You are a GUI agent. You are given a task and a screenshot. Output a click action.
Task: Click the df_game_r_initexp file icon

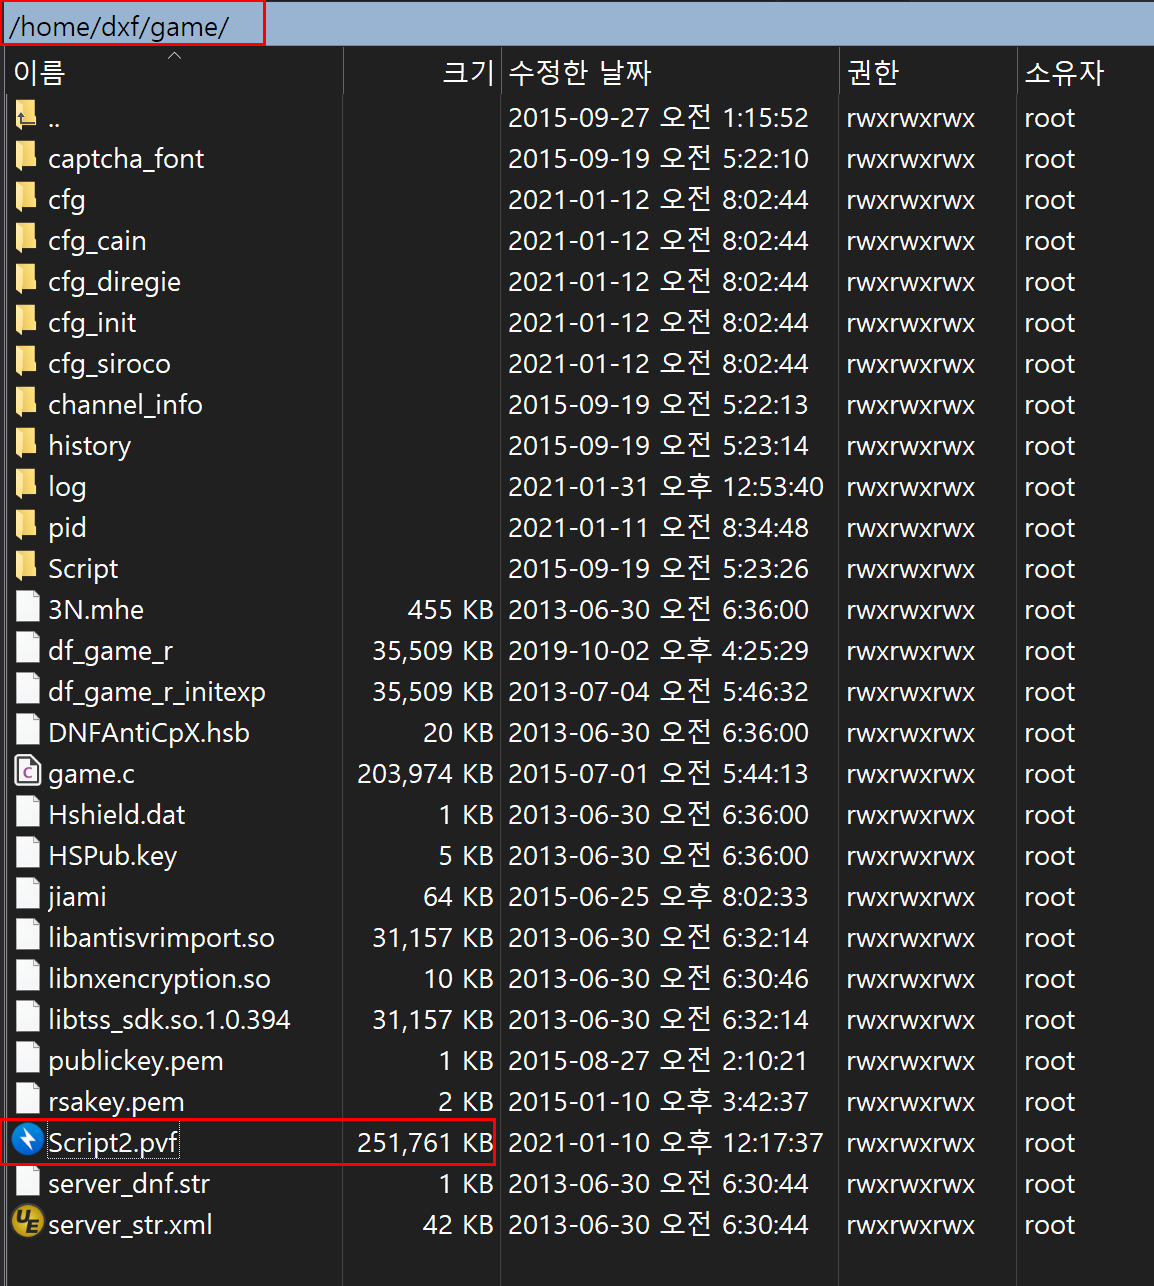27,691
